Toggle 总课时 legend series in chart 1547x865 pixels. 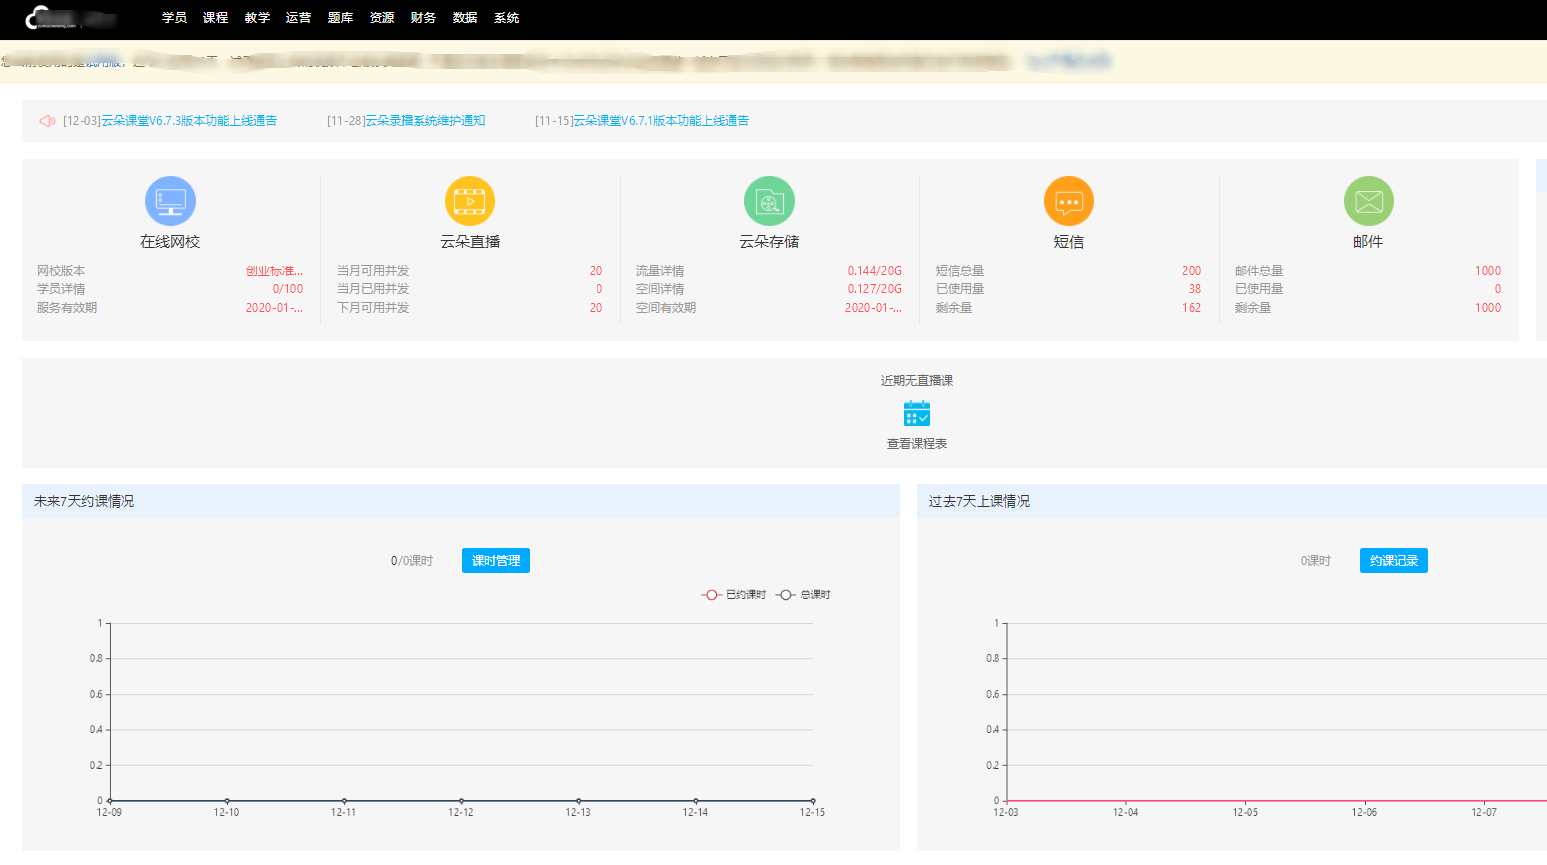coord(804,595)
